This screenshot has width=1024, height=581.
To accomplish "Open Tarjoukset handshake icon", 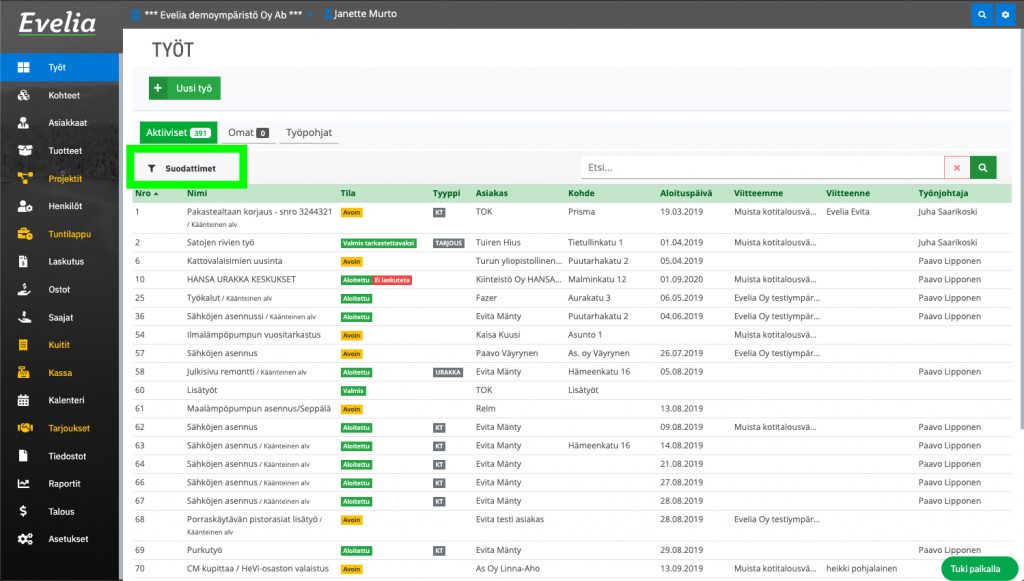I will click(x=25, y=428).
